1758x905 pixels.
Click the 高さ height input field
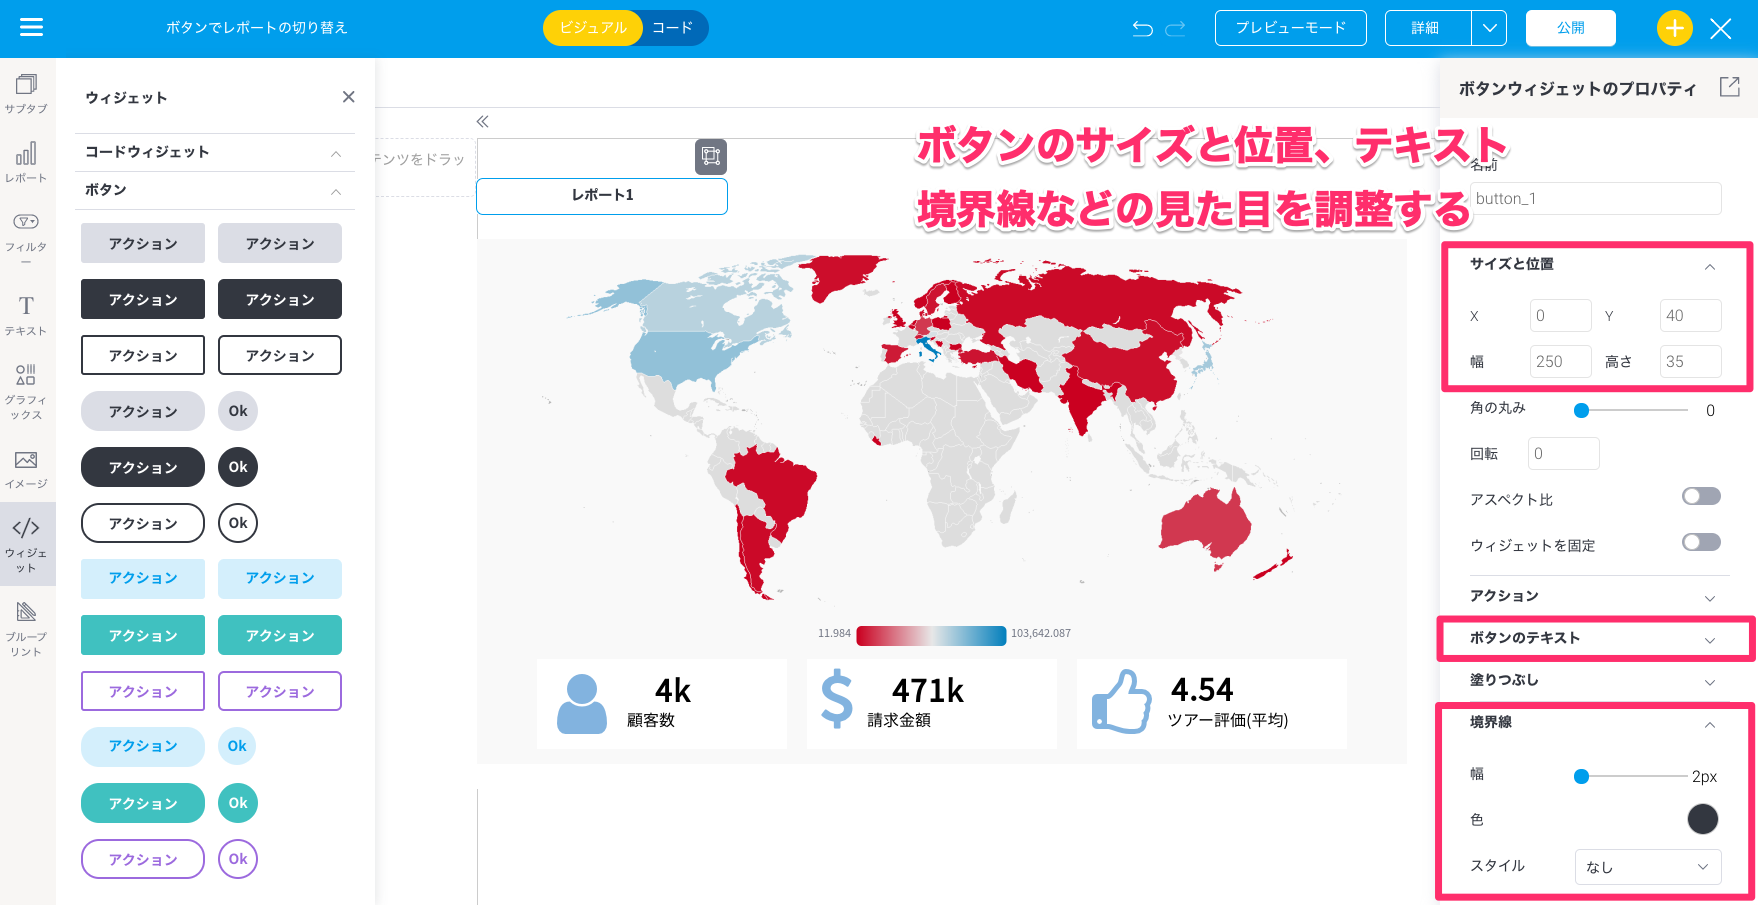click(1690, 362)
